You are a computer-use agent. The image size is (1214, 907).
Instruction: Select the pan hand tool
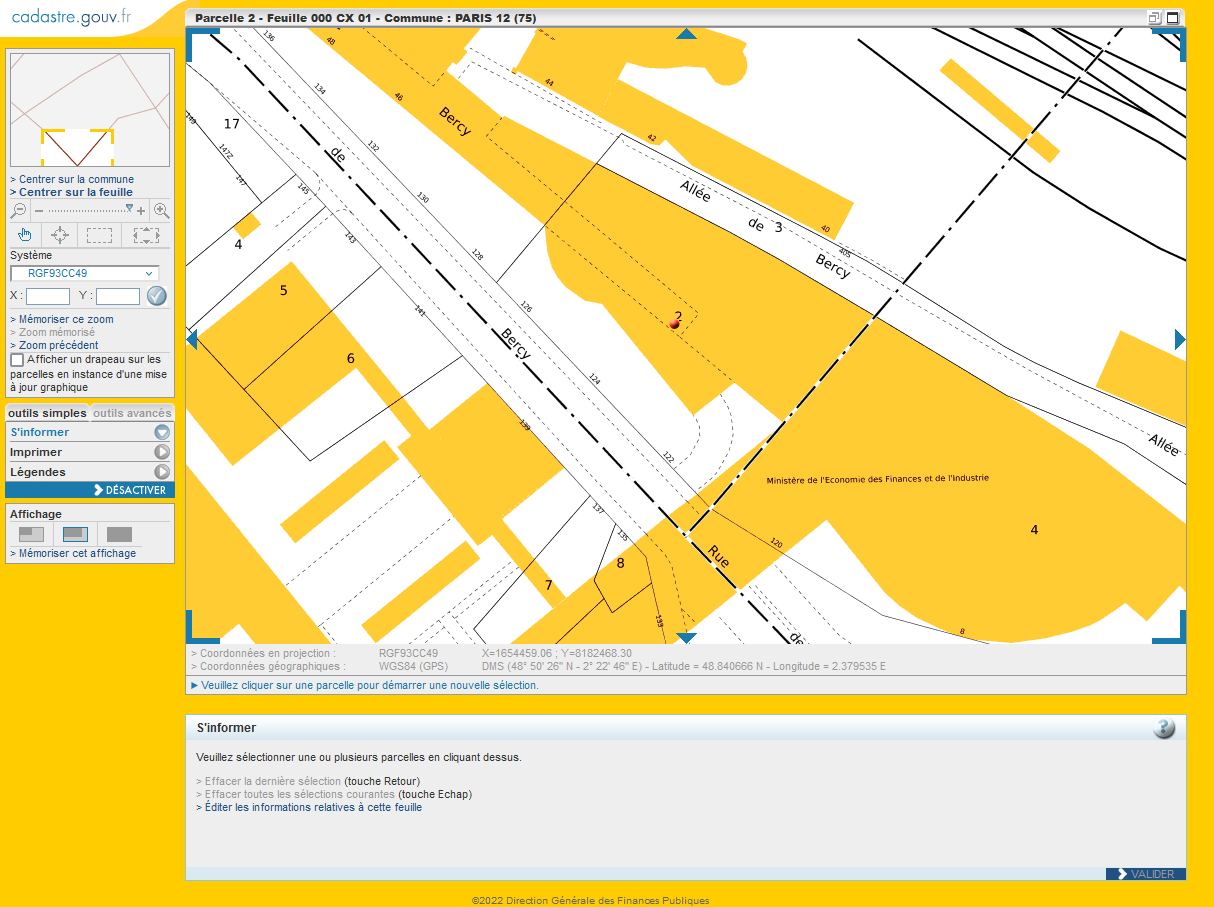(x=24, y=234)
